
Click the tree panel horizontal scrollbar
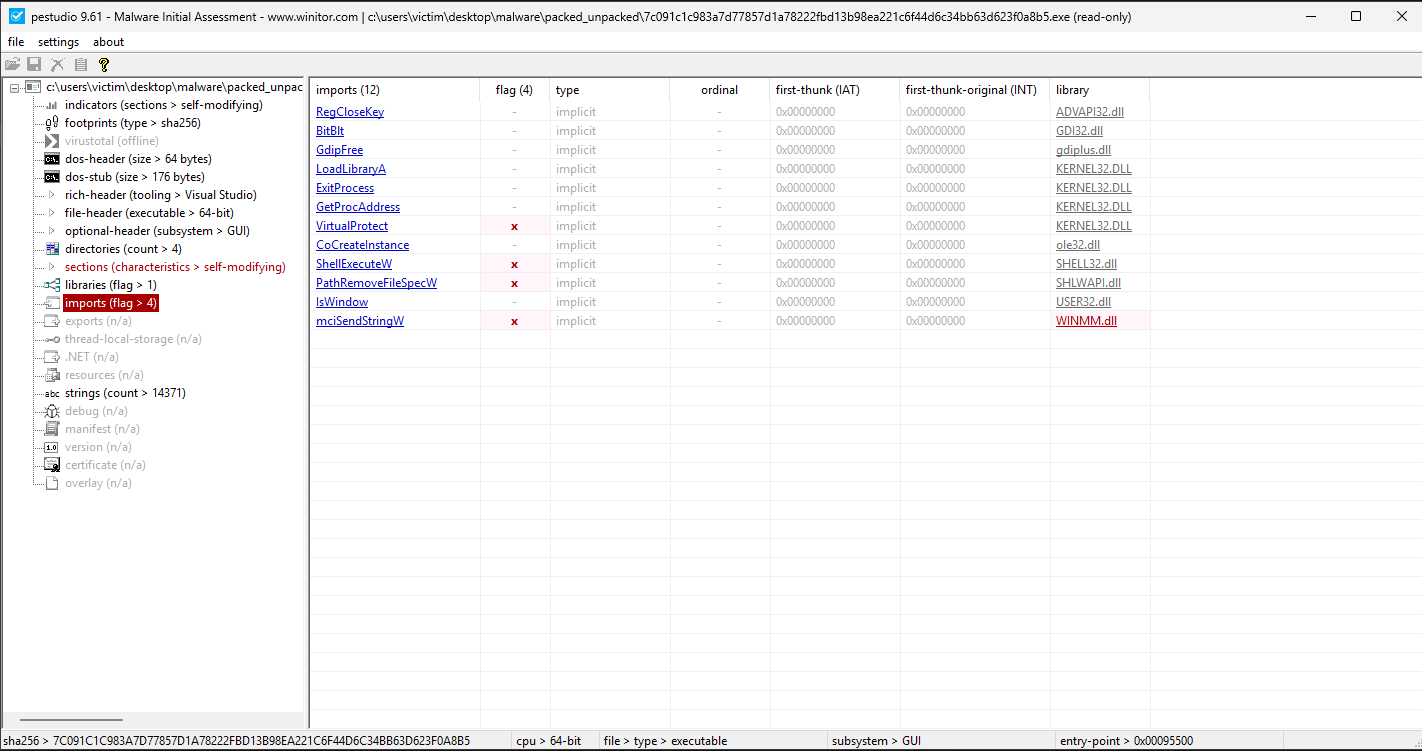71,719
